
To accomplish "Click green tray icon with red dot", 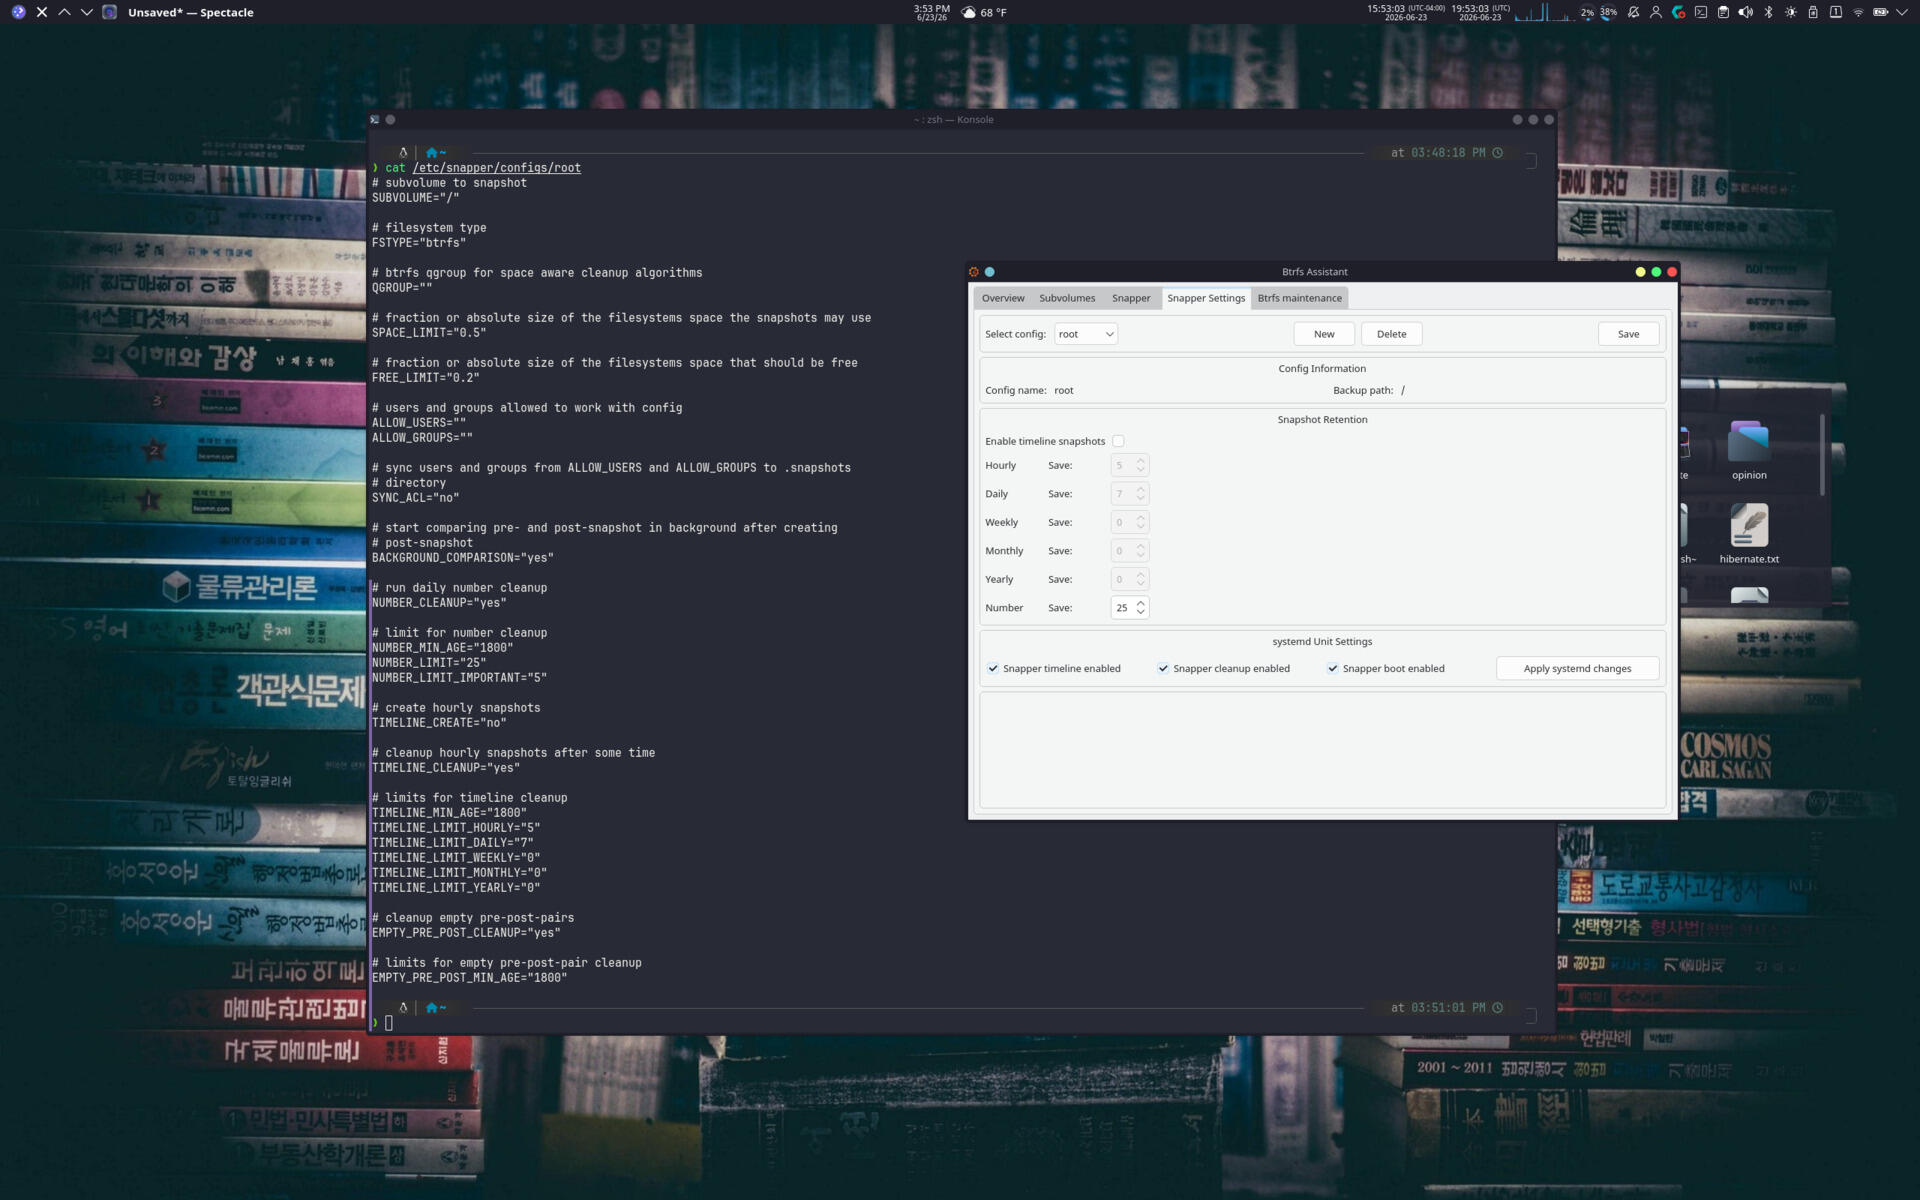I will [1678, 12].
